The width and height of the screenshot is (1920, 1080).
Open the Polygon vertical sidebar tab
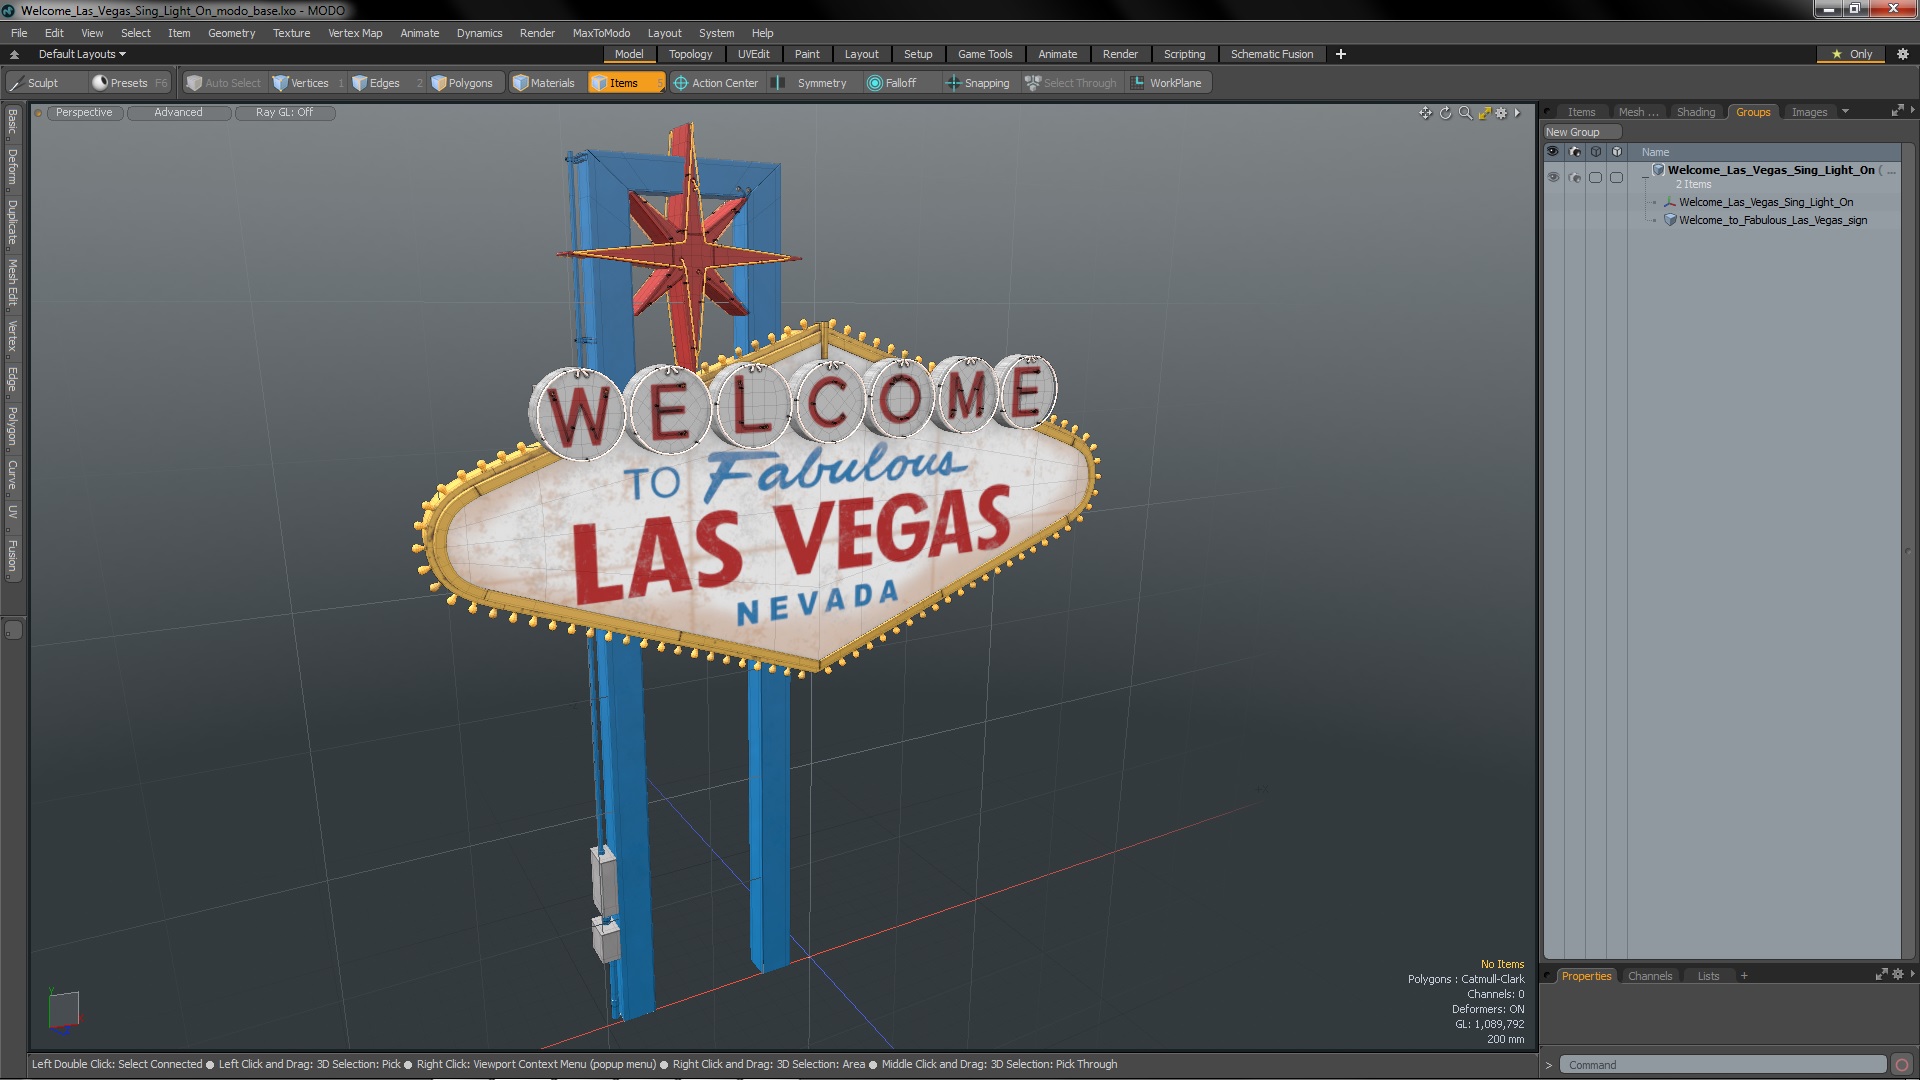click(13, 426)
